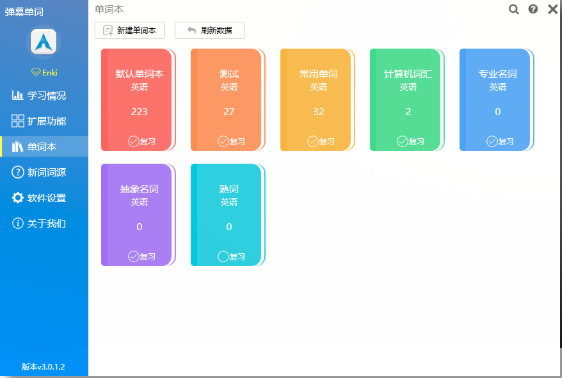
Task: Click the info icon for 关于我们
Action: coord(17,223)
